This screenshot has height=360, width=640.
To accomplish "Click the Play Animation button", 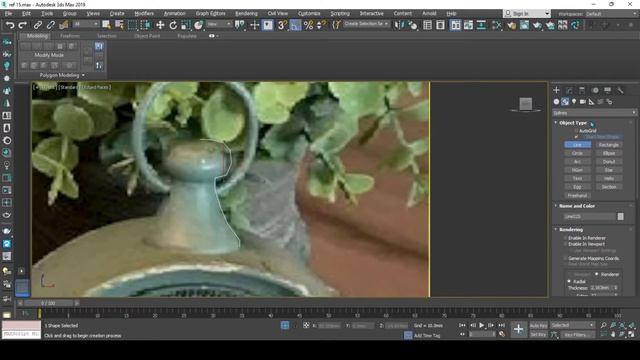I will pos(482,325).
